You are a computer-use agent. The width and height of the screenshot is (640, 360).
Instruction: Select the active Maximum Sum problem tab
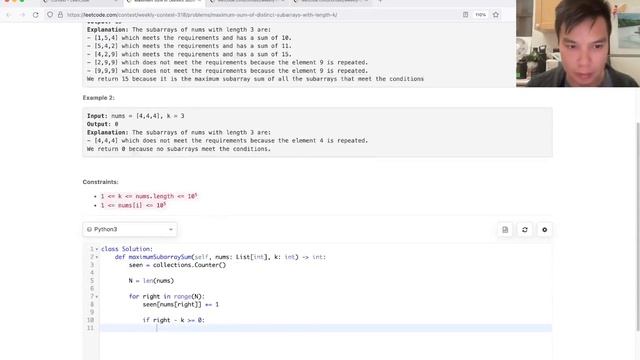(164, 2)
